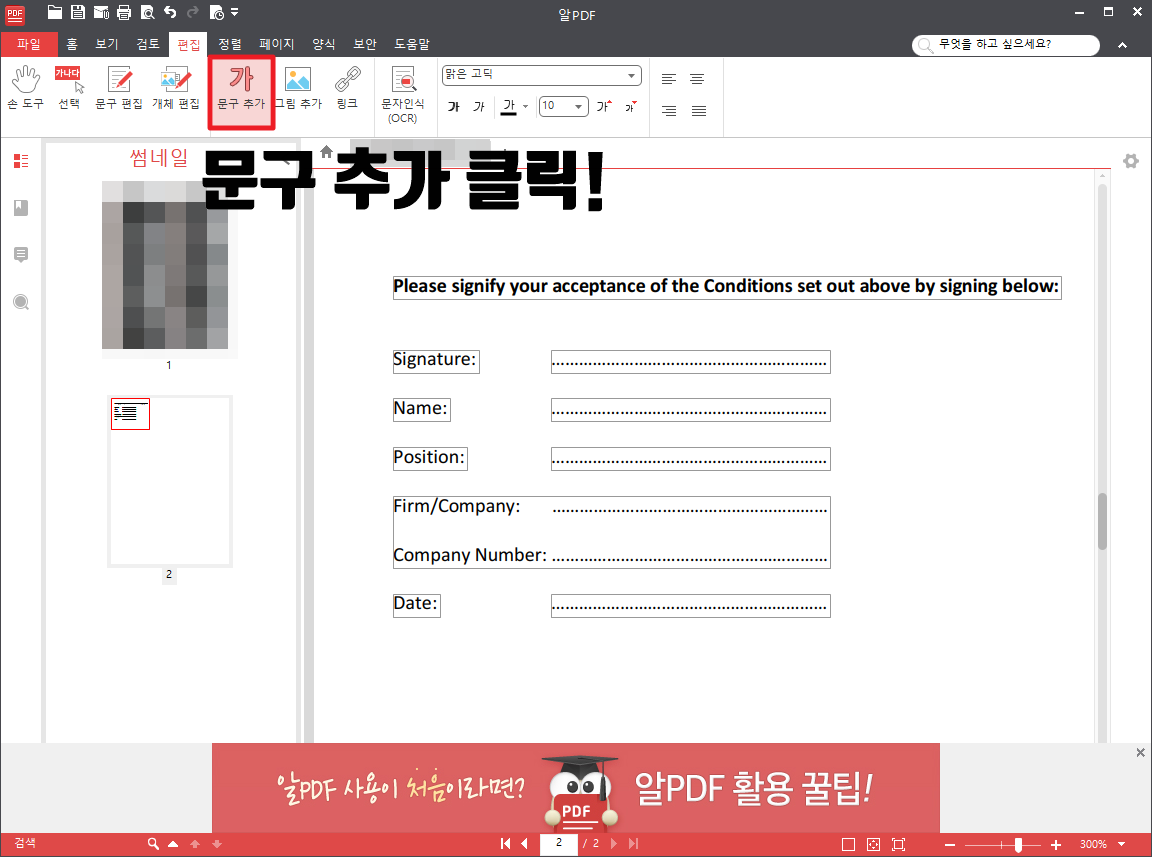Click the settings gear icon
1152x857 pixels.
1131,161
